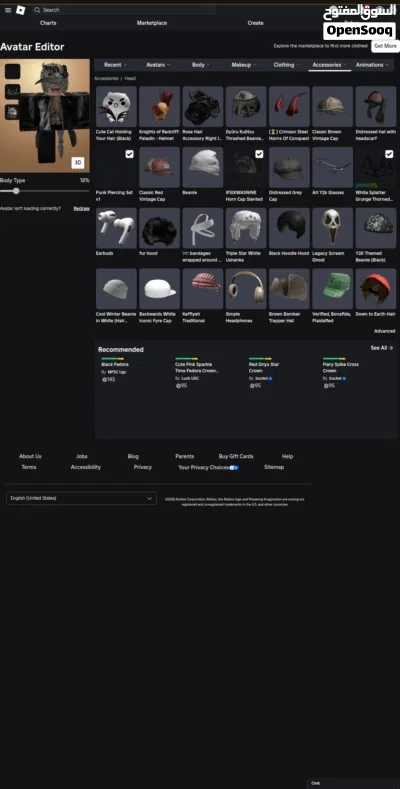Viewport: 400px width, 789px height.
Task: Open Red Onyx Star Crown item
Action: [x=264, y=367]
